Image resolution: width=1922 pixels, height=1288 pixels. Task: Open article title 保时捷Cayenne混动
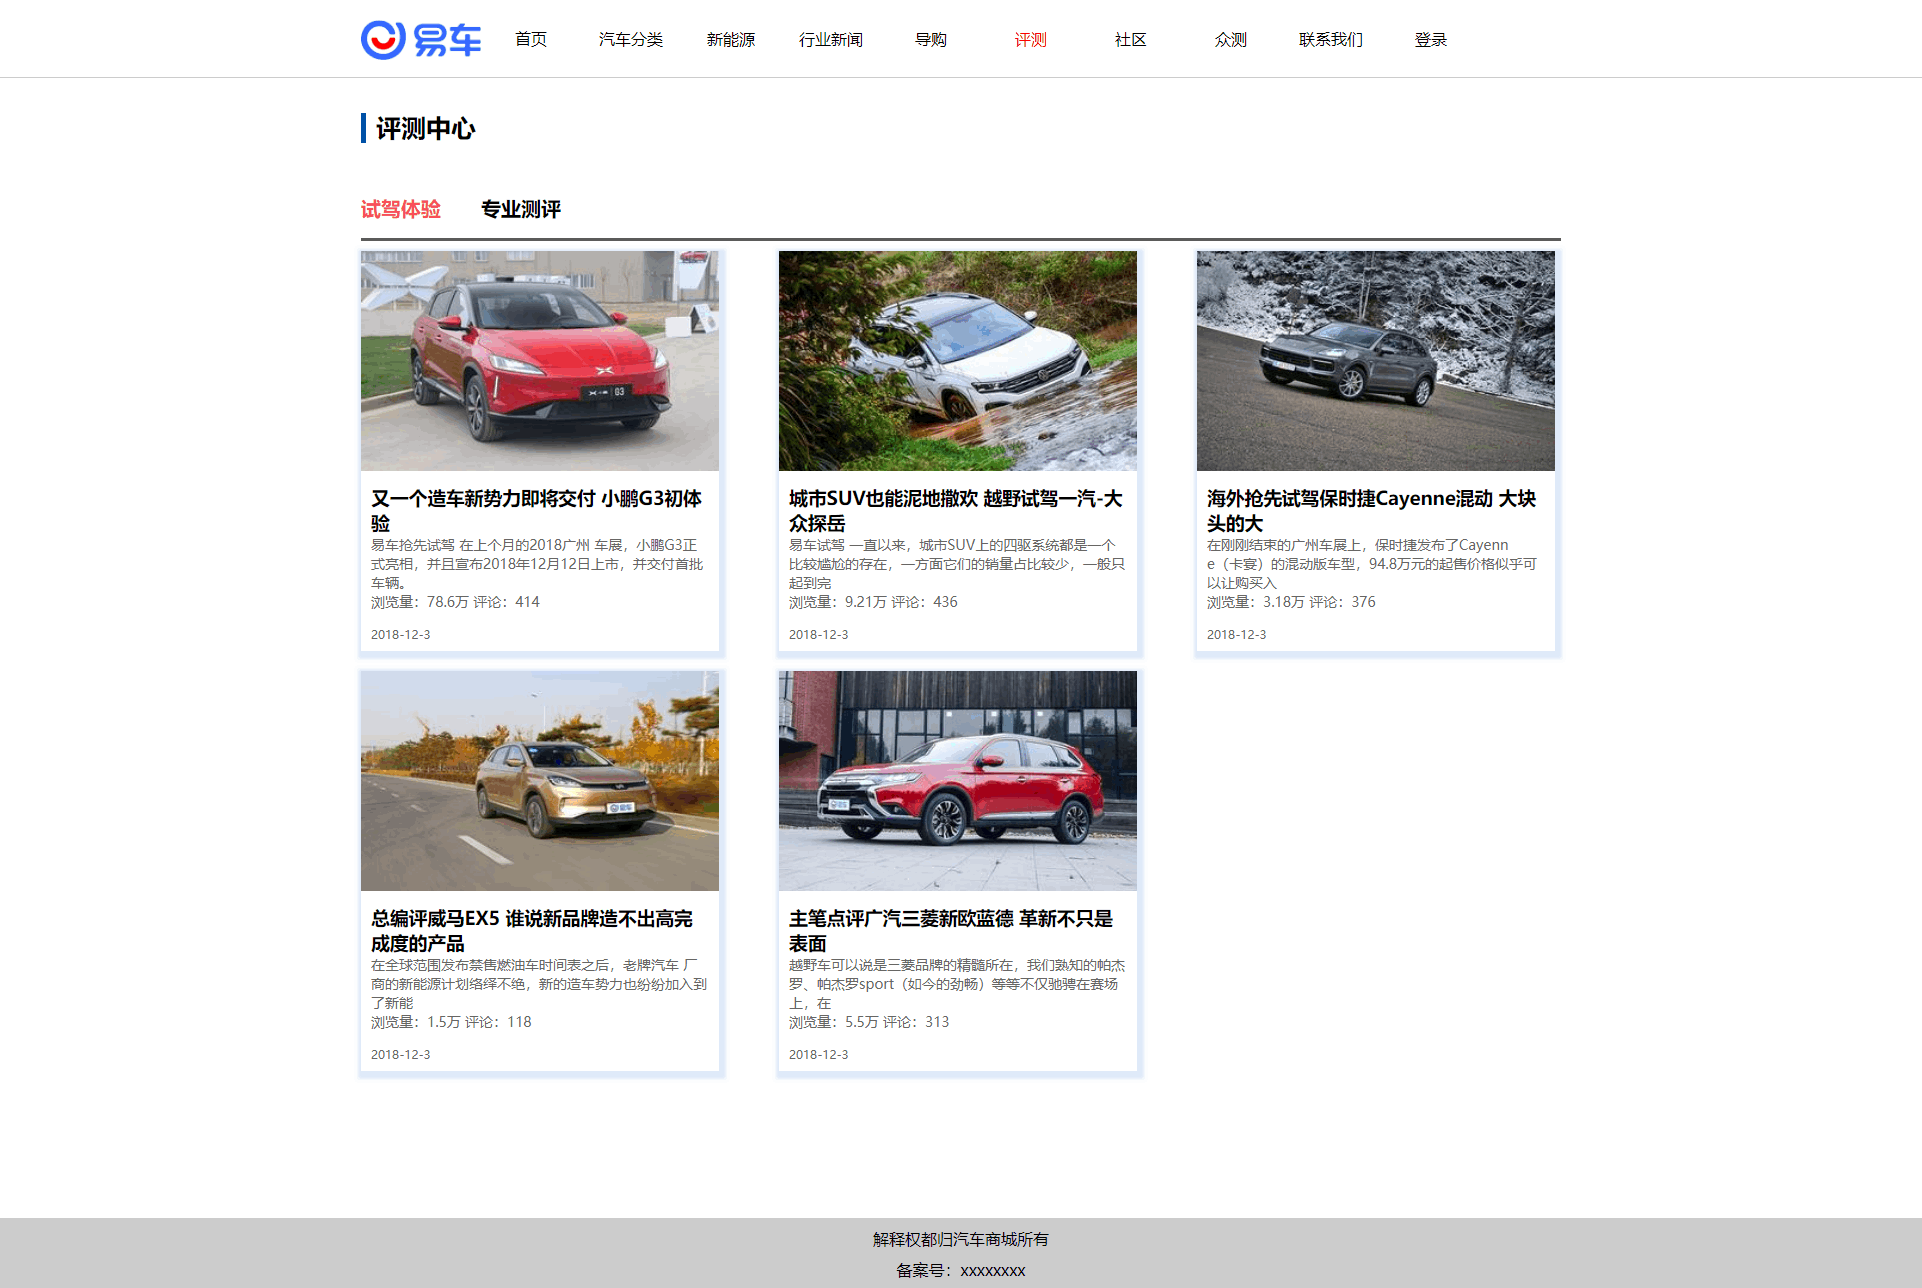pos(1372,511)
